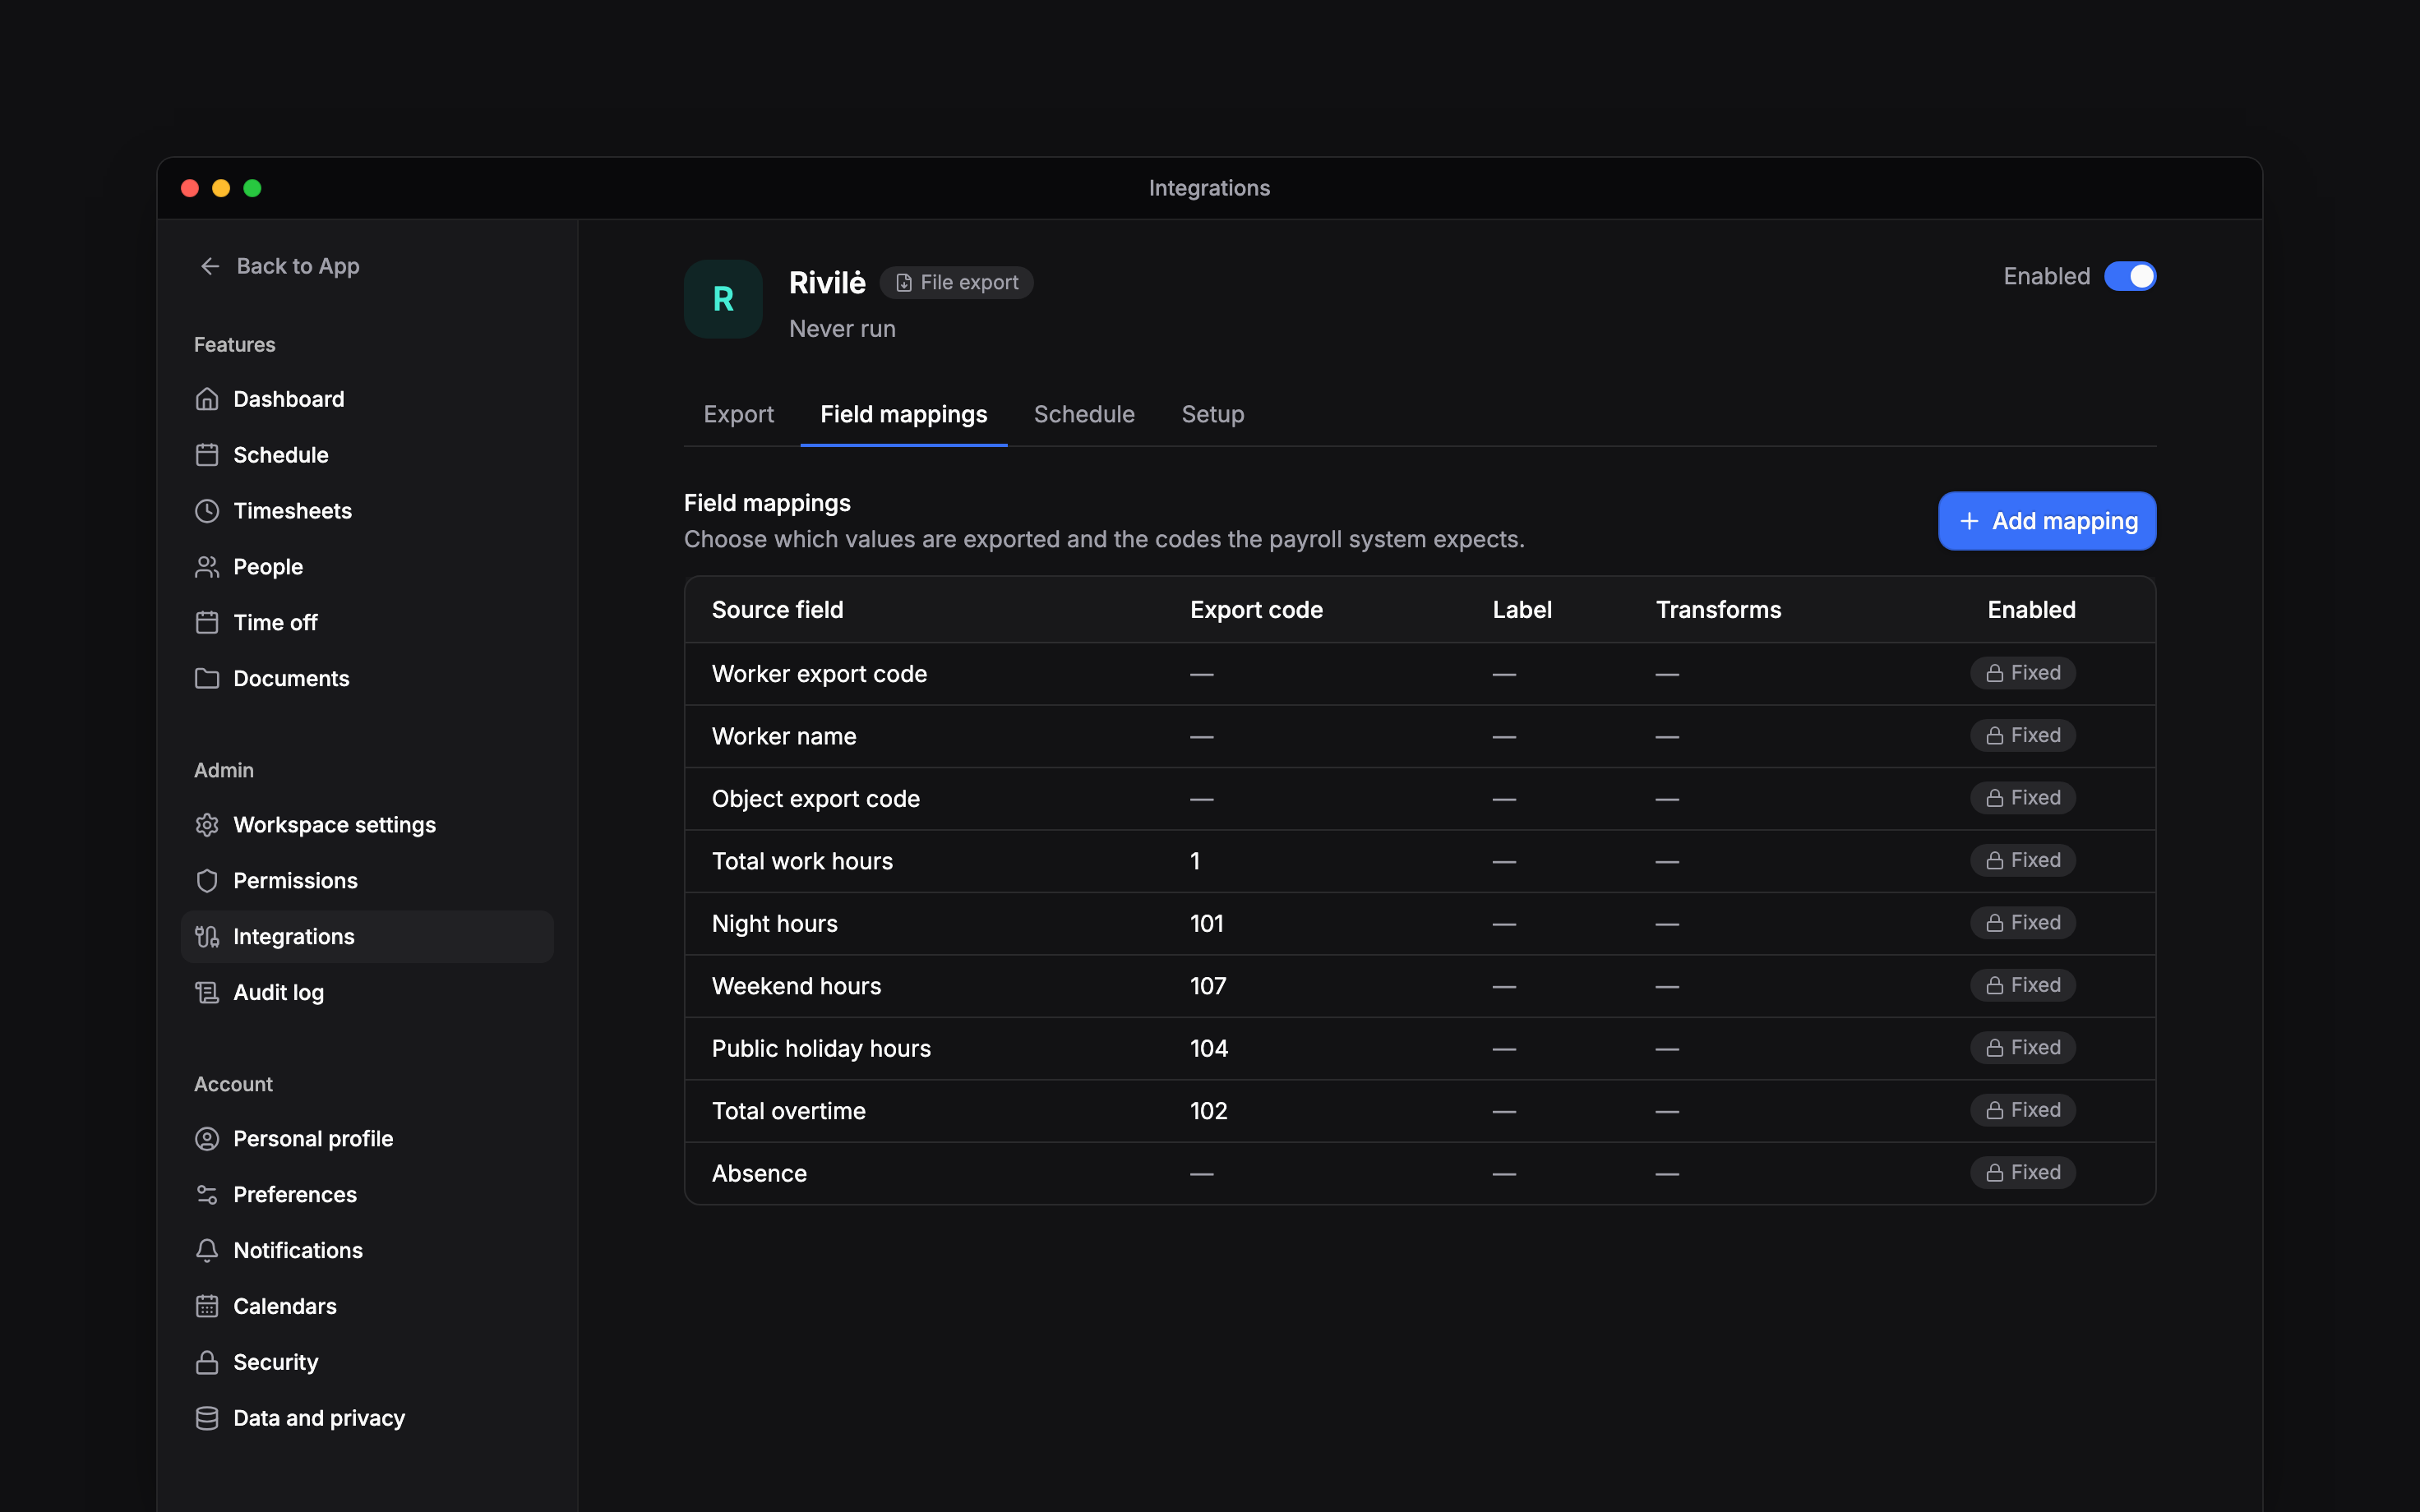This screenshot has height=1512, width=2420.
Task: Toggle the Enabled switch for Rivilė
Action: 2130,276
